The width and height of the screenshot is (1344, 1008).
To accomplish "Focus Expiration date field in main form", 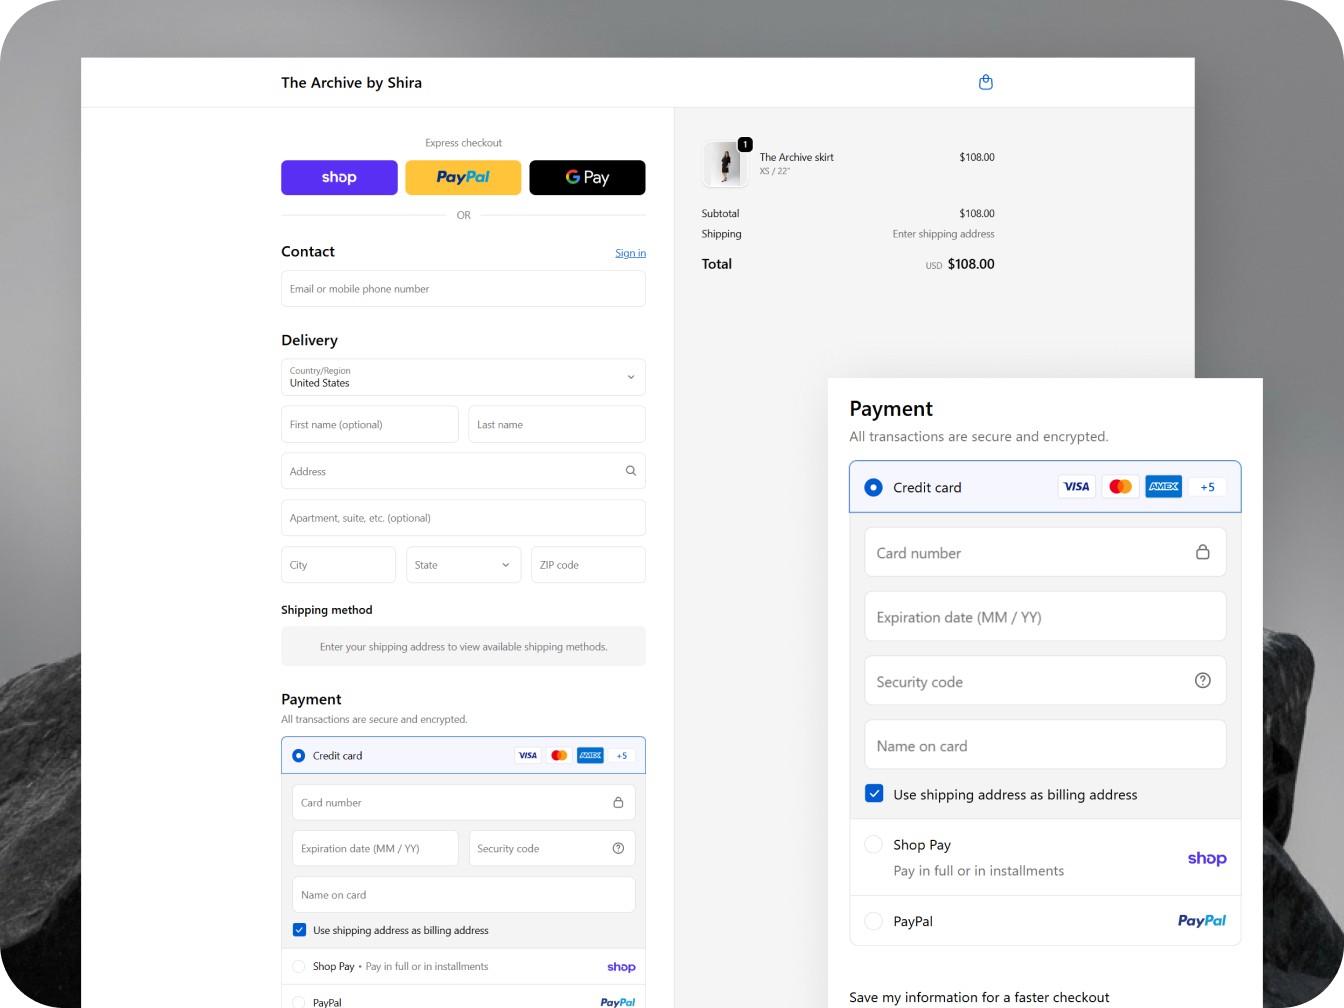I will coord(375,848).
